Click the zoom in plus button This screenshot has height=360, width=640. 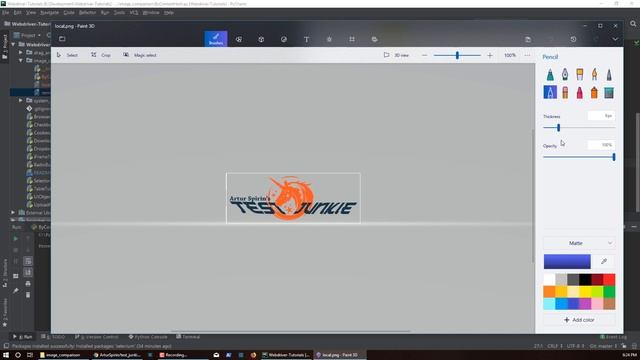(x=490, y=55)
